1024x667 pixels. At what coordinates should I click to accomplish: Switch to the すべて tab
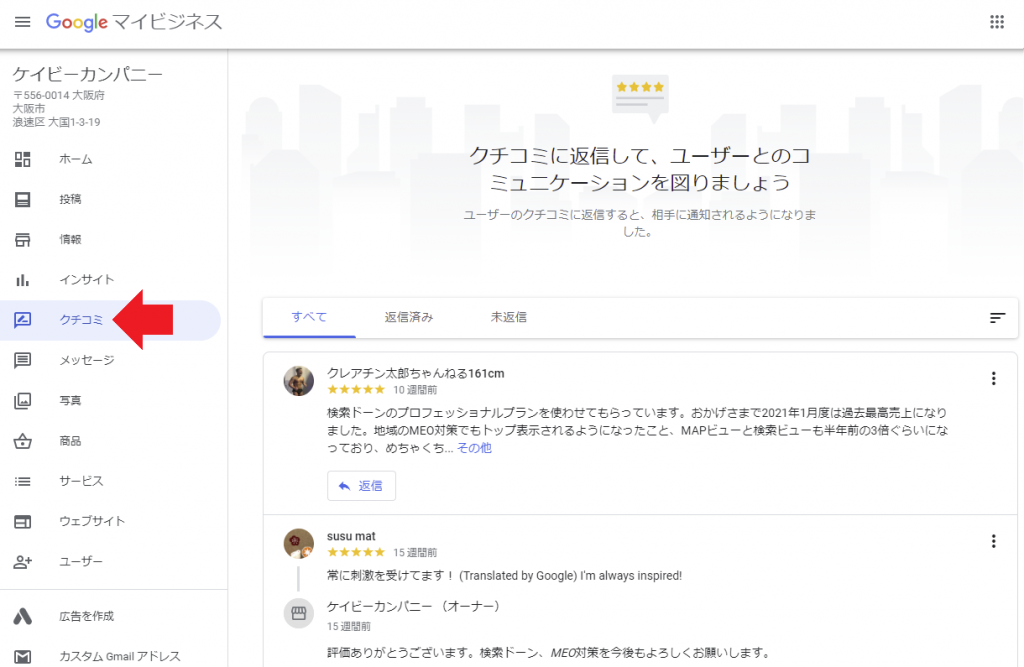[x=309, y=317]
